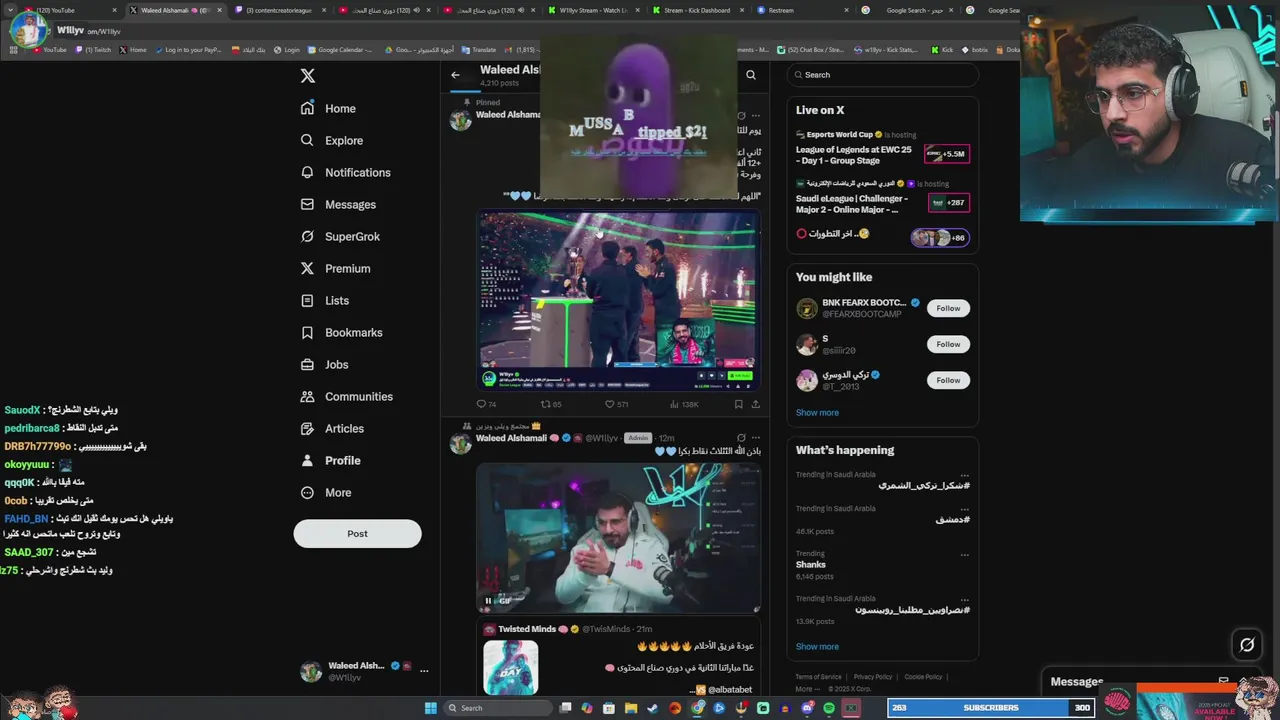Open the Twitch bookmark

[x=94, y=49]
